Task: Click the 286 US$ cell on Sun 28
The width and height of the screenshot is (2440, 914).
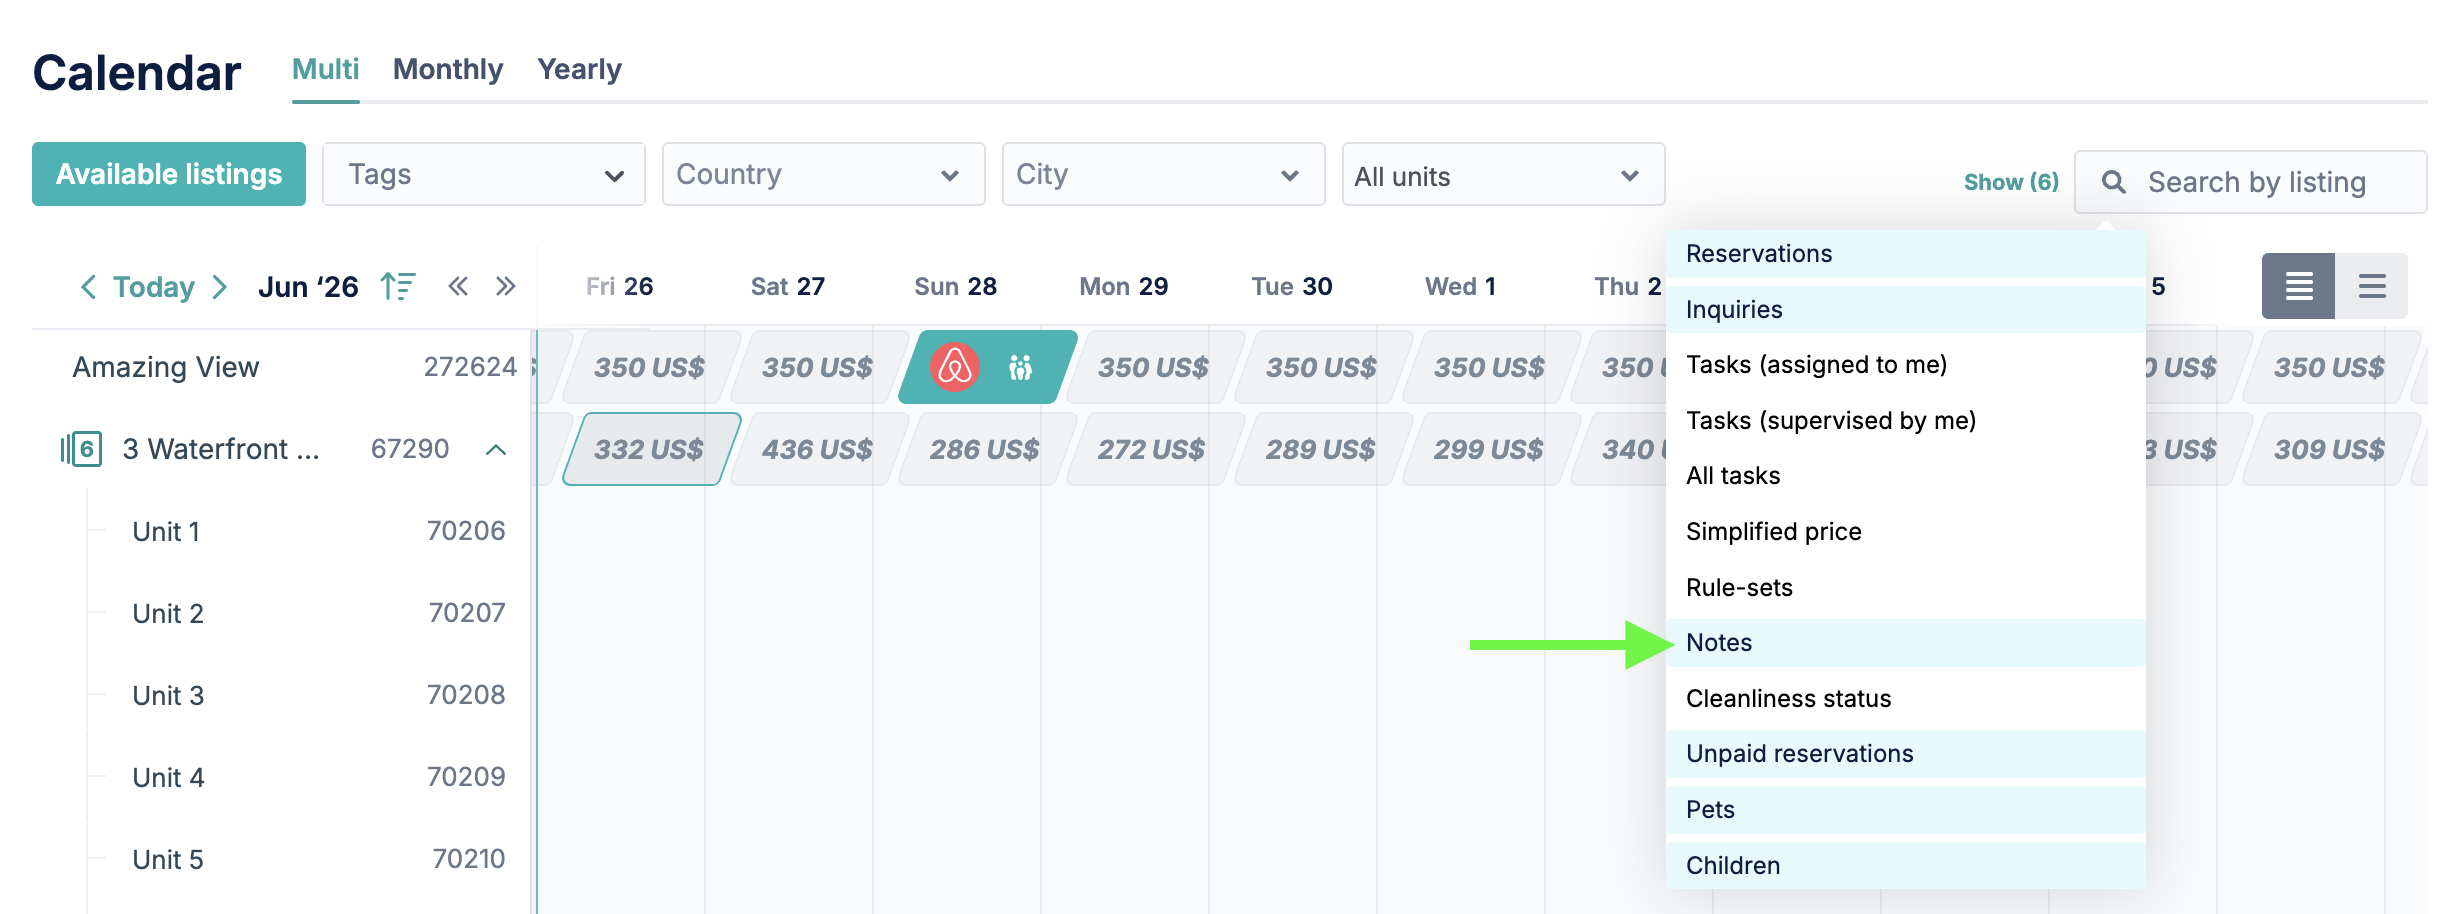Action: pyautogui.click(x=986, y=449)
